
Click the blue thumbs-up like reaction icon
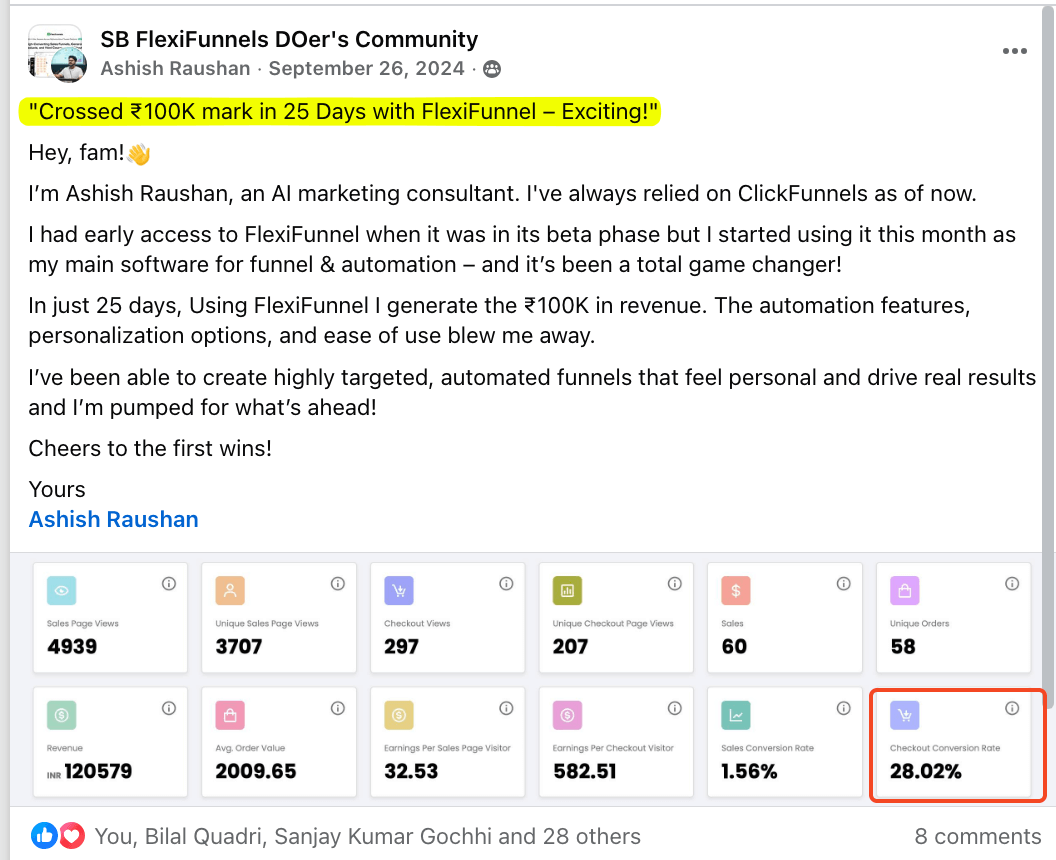[x=45, y=835]
